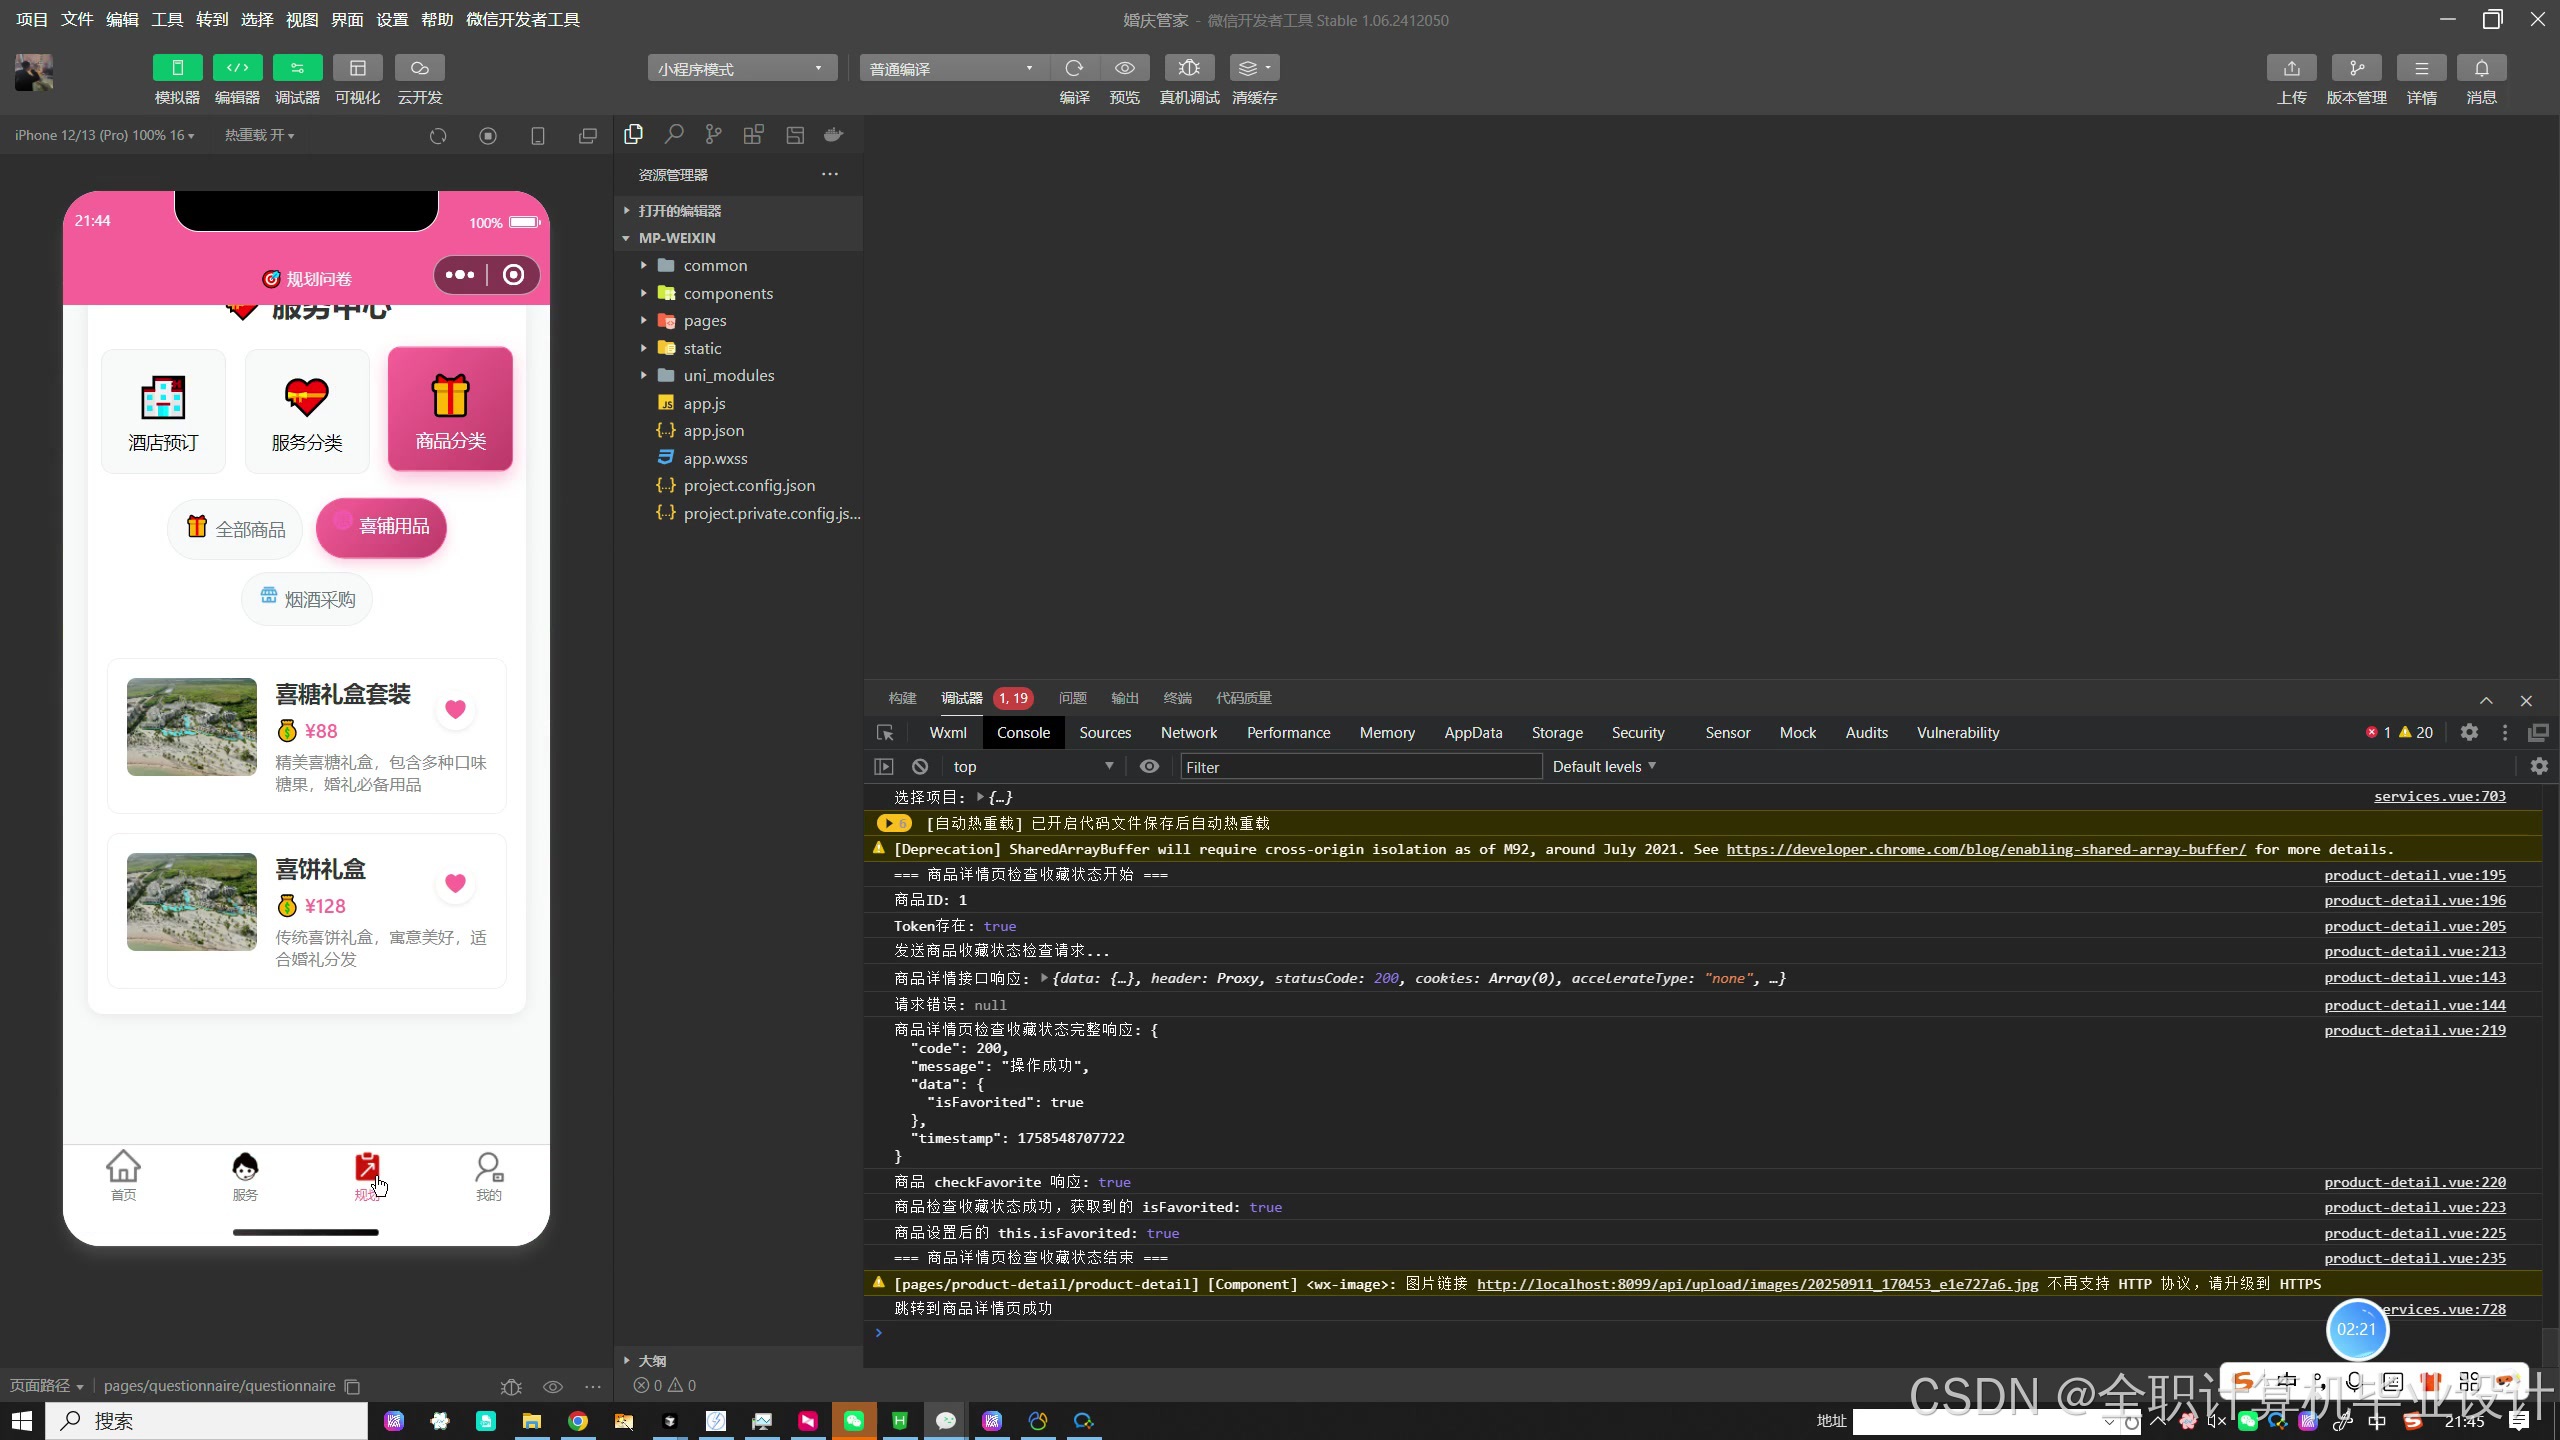Open the enabling-shared-array-buffer link

coord(1985,849)
